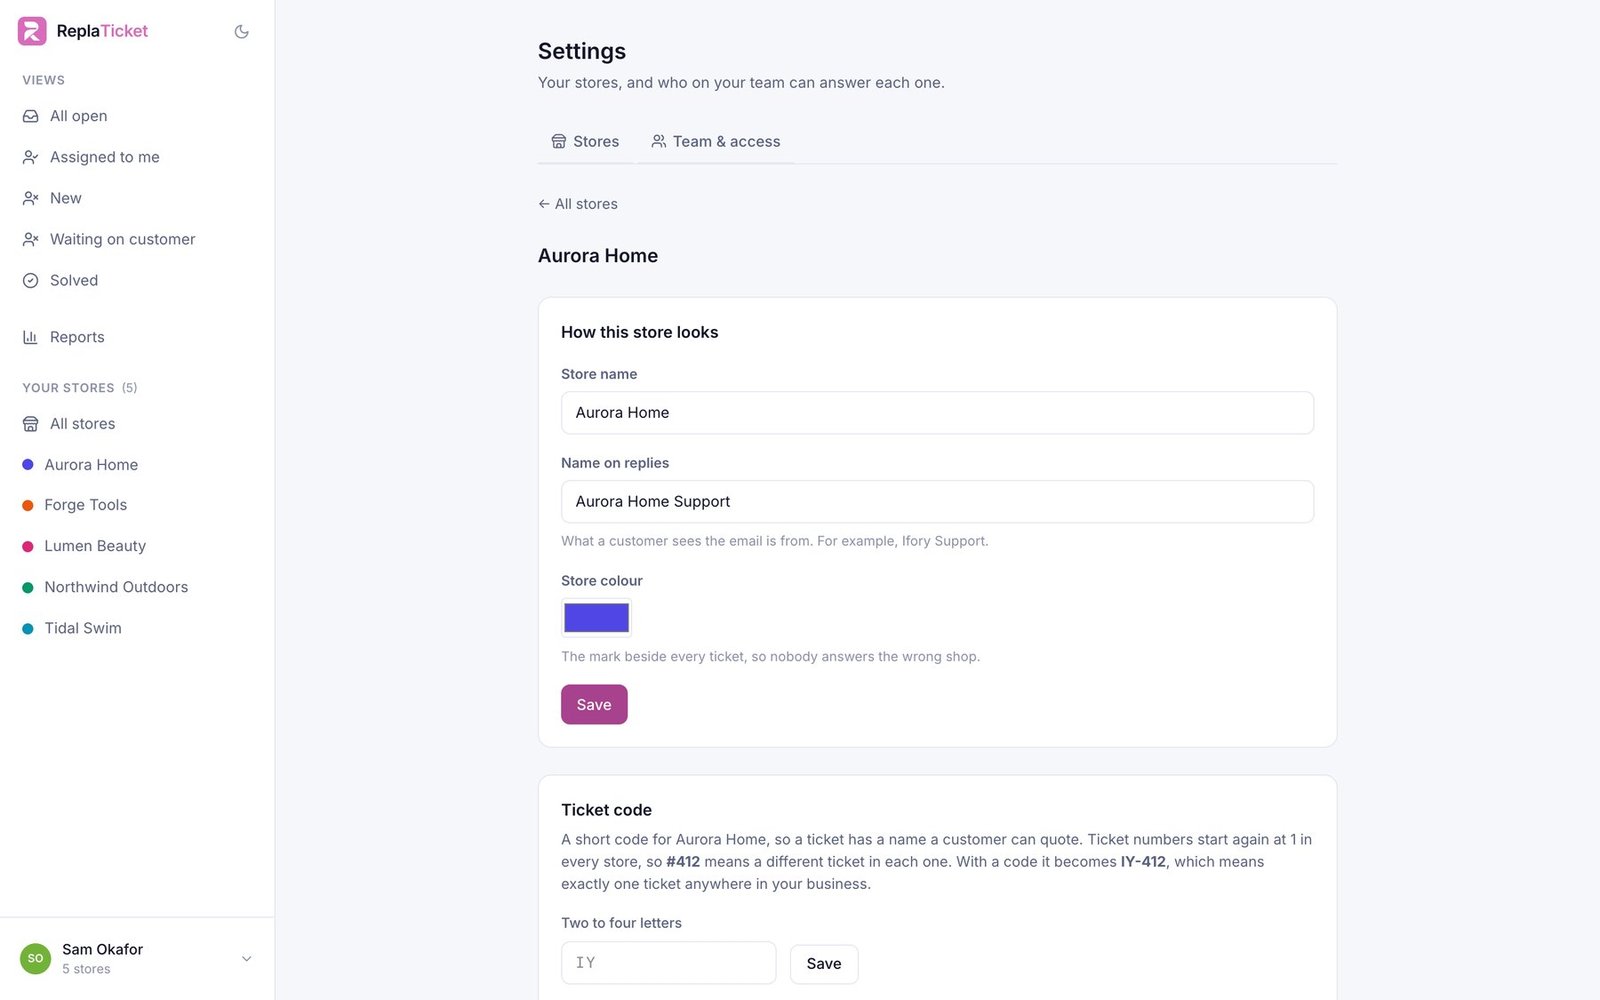Click the YOUR STORES sidebar label

(x=68, y=388)
